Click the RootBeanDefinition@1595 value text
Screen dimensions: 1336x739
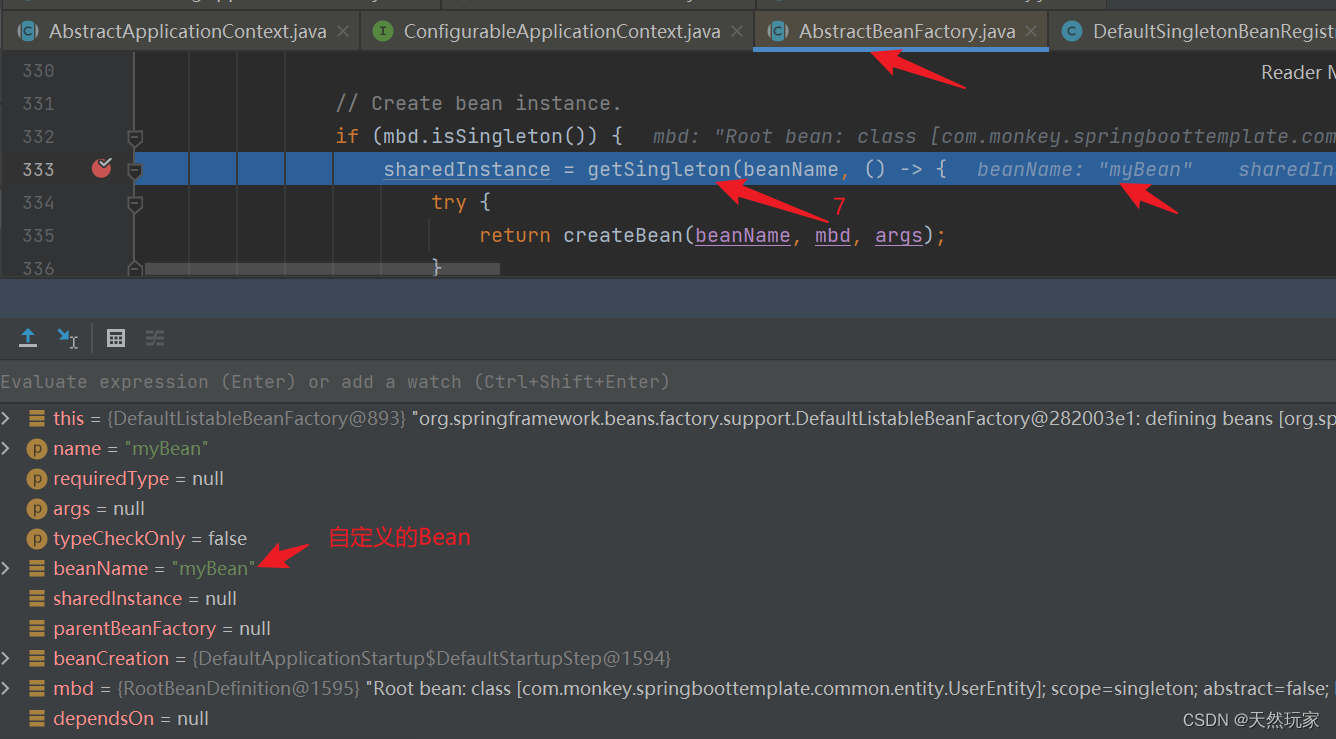(x=239, y=688)
